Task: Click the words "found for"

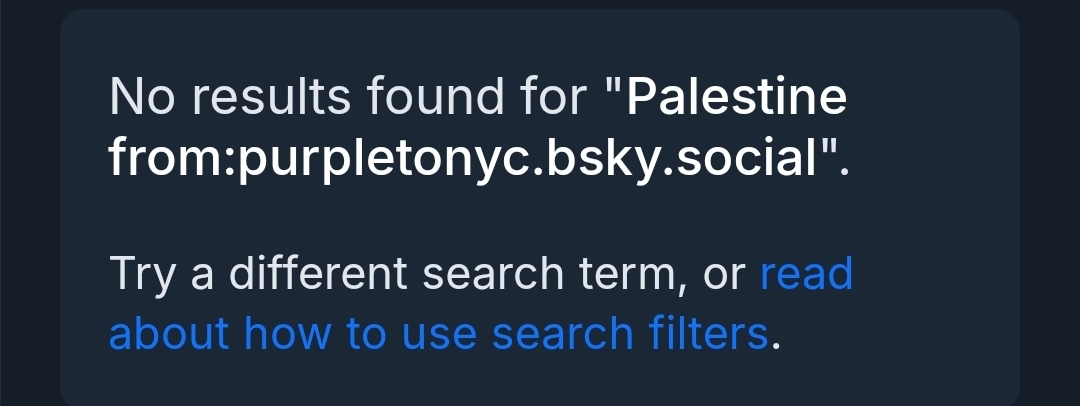Action: (475, 96)
